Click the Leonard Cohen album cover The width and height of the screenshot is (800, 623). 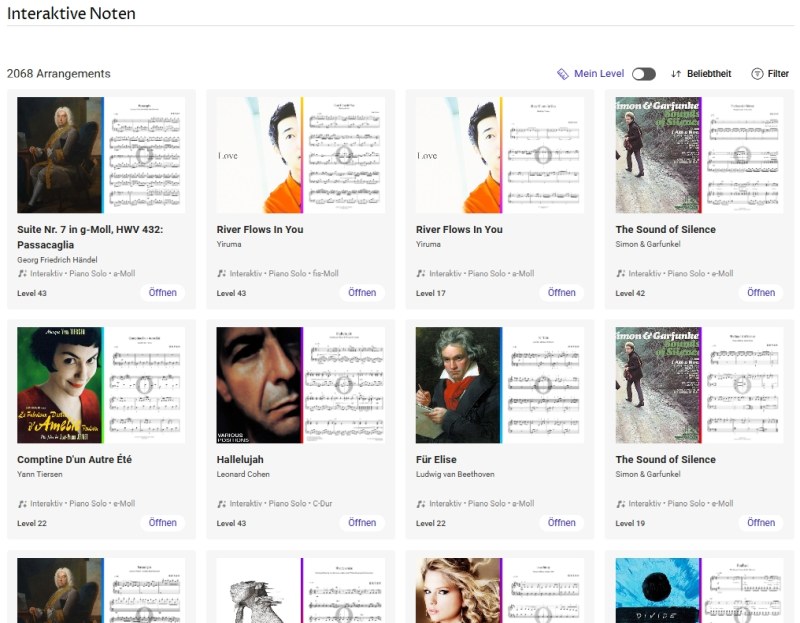[259, 385]
